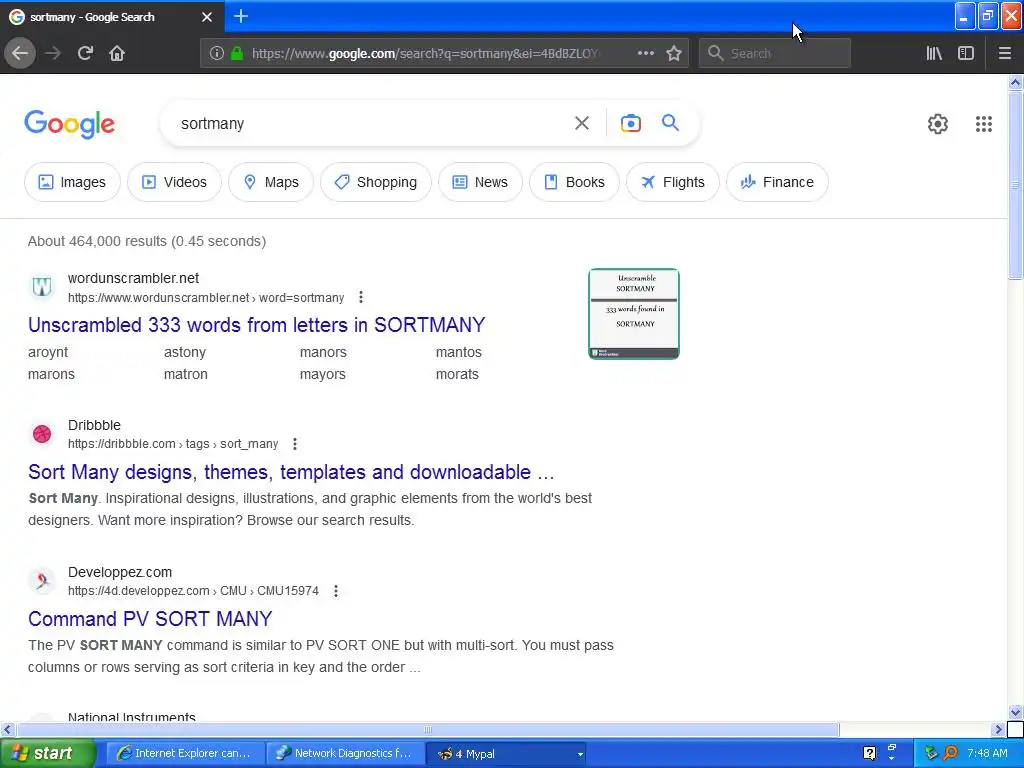
Task: Open options menu for wordunscrambler.net result
Action: point(360,297)
